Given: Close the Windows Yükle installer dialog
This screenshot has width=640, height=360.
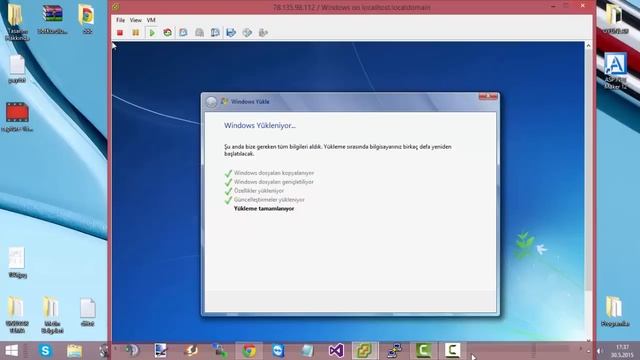Looking at the screenshot, I should (488, 97).
